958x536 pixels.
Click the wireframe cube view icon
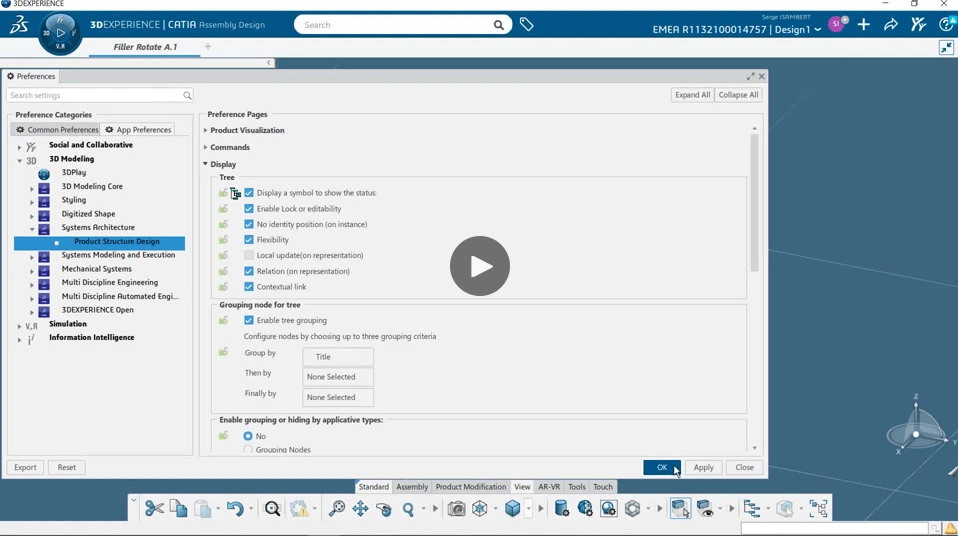click(x=480, y=508)
